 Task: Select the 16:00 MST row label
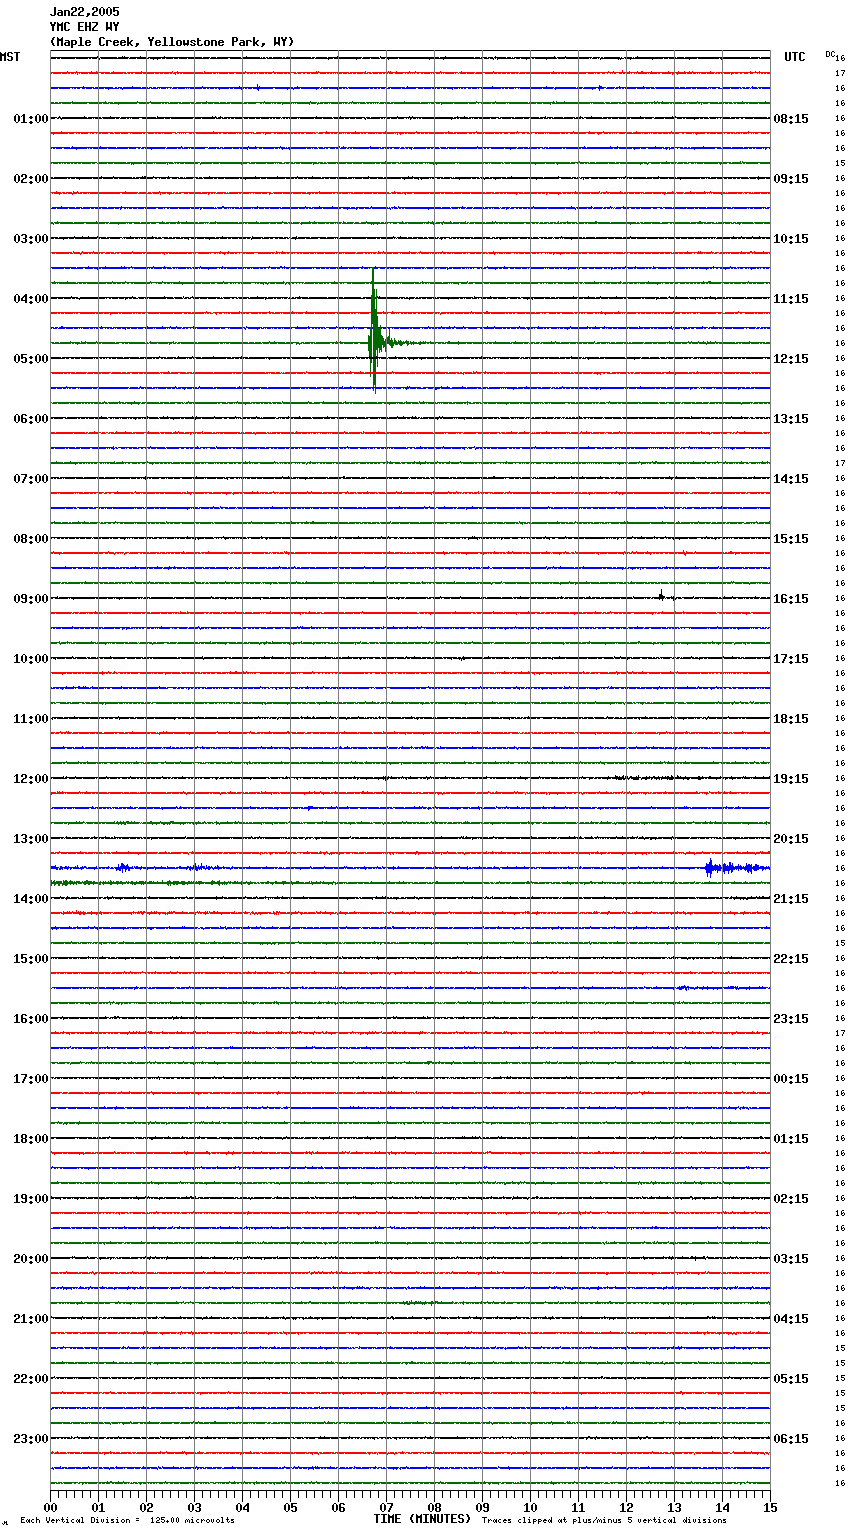point(31,1019)
